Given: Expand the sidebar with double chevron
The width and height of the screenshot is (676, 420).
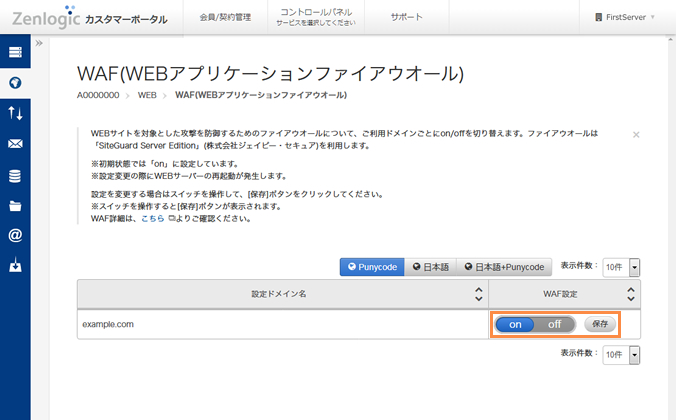Looking at the screenshot, I should pyautogui.click(x=39, y=43).
